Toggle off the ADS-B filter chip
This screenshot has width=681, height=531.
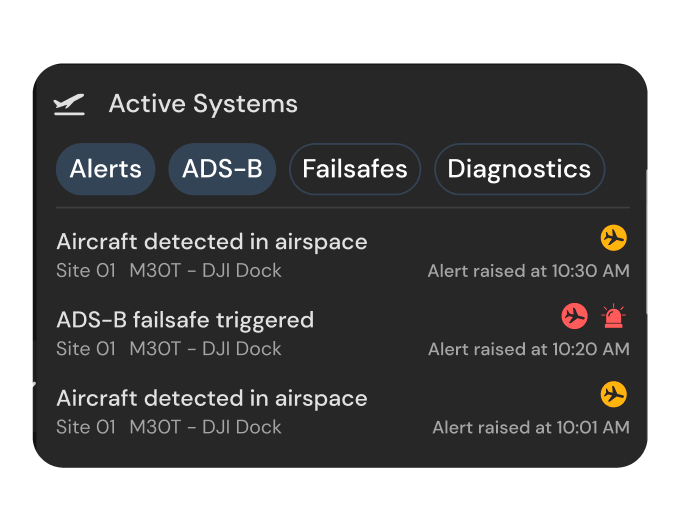pos(222,169)
